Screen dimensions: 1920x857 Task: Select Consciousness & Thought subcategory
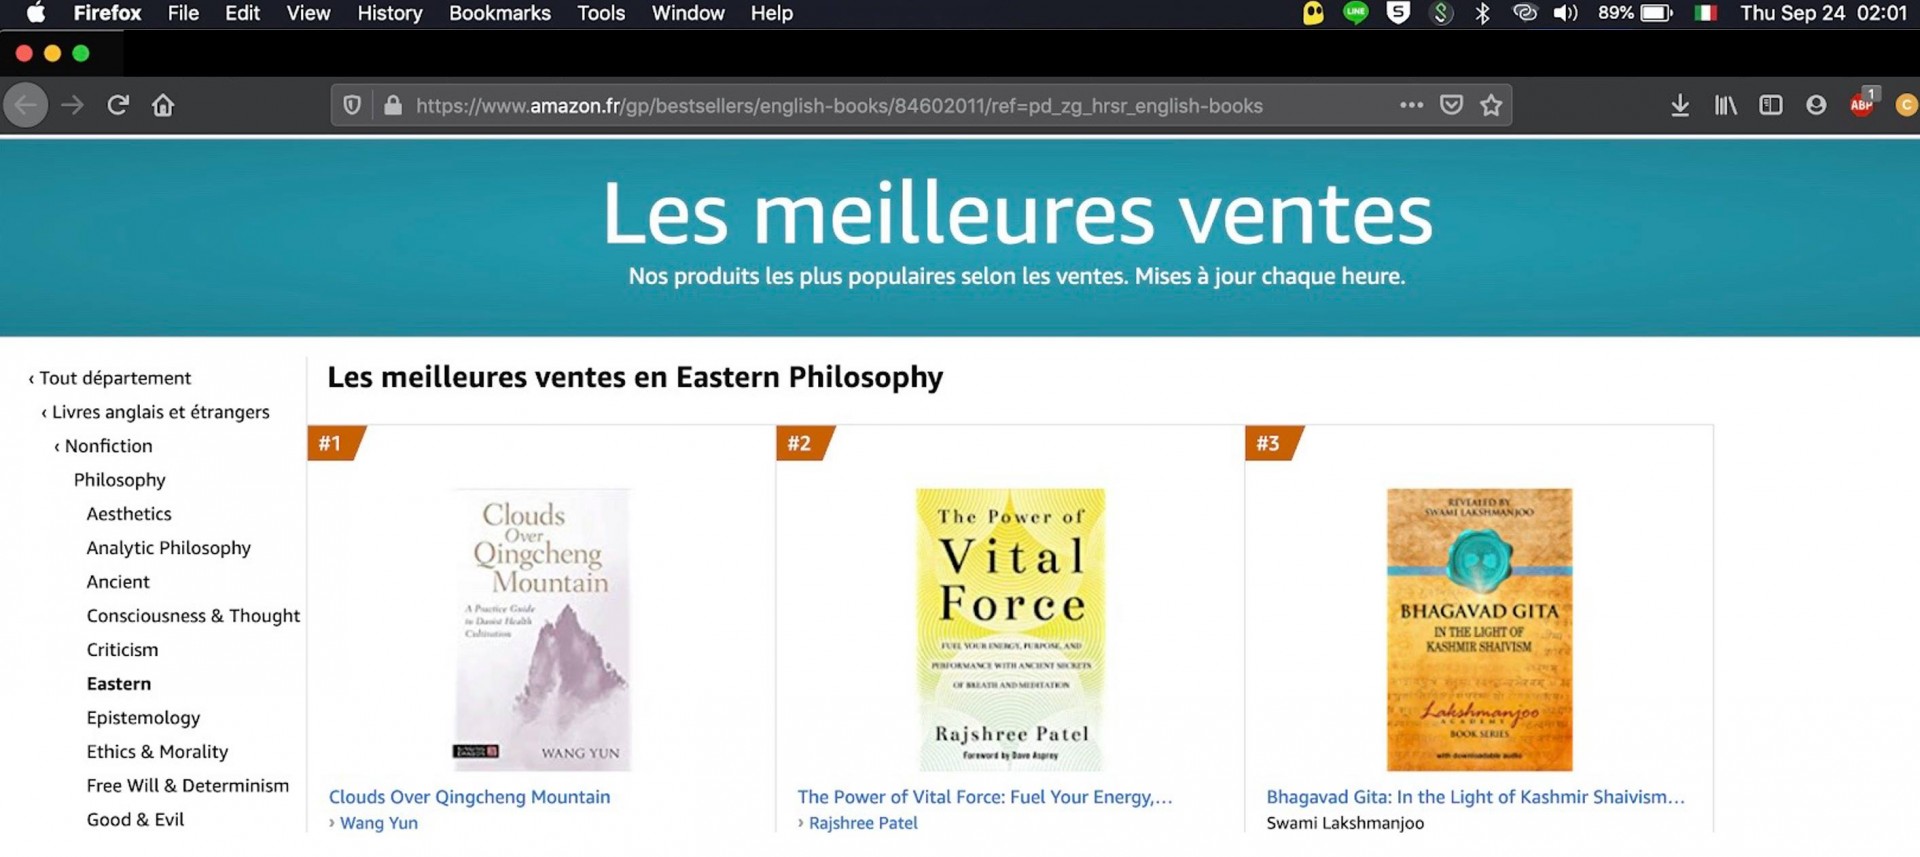193,616
